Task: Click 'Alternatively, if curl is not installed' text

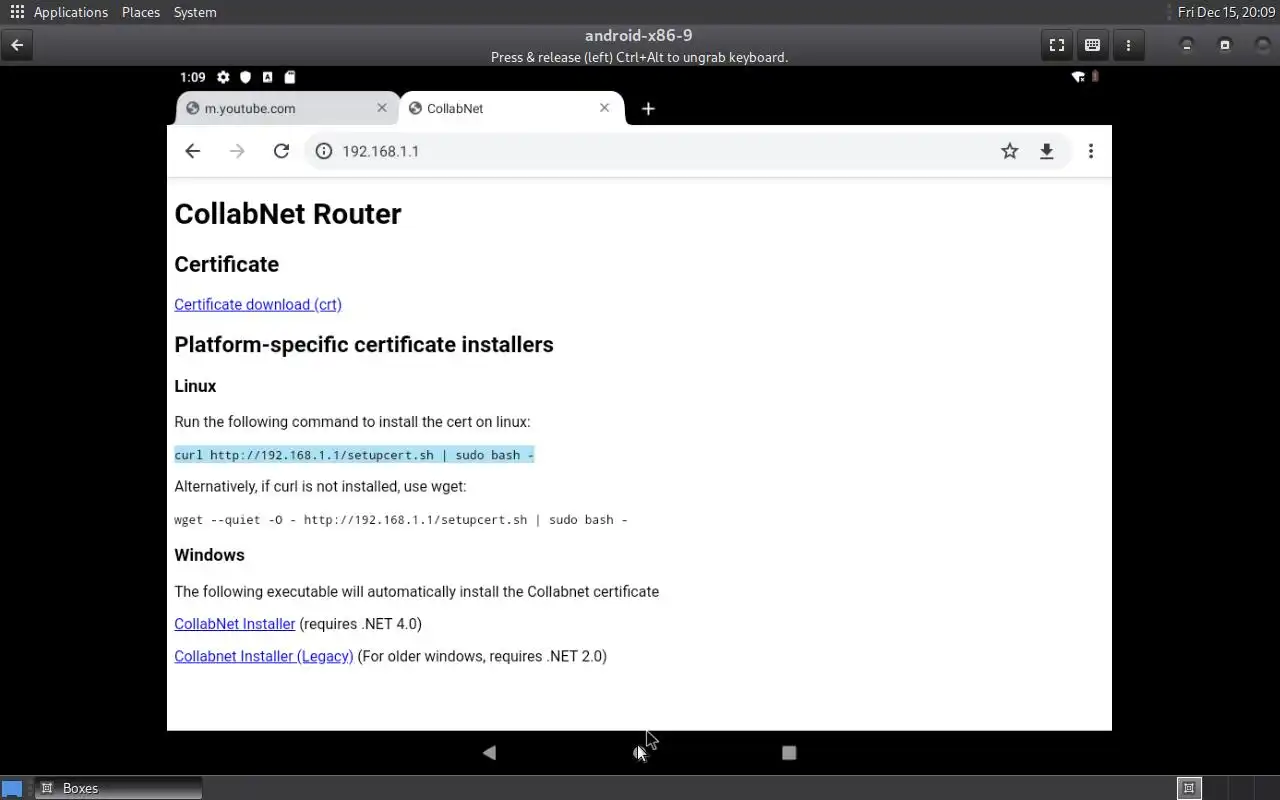Action: 320,486
